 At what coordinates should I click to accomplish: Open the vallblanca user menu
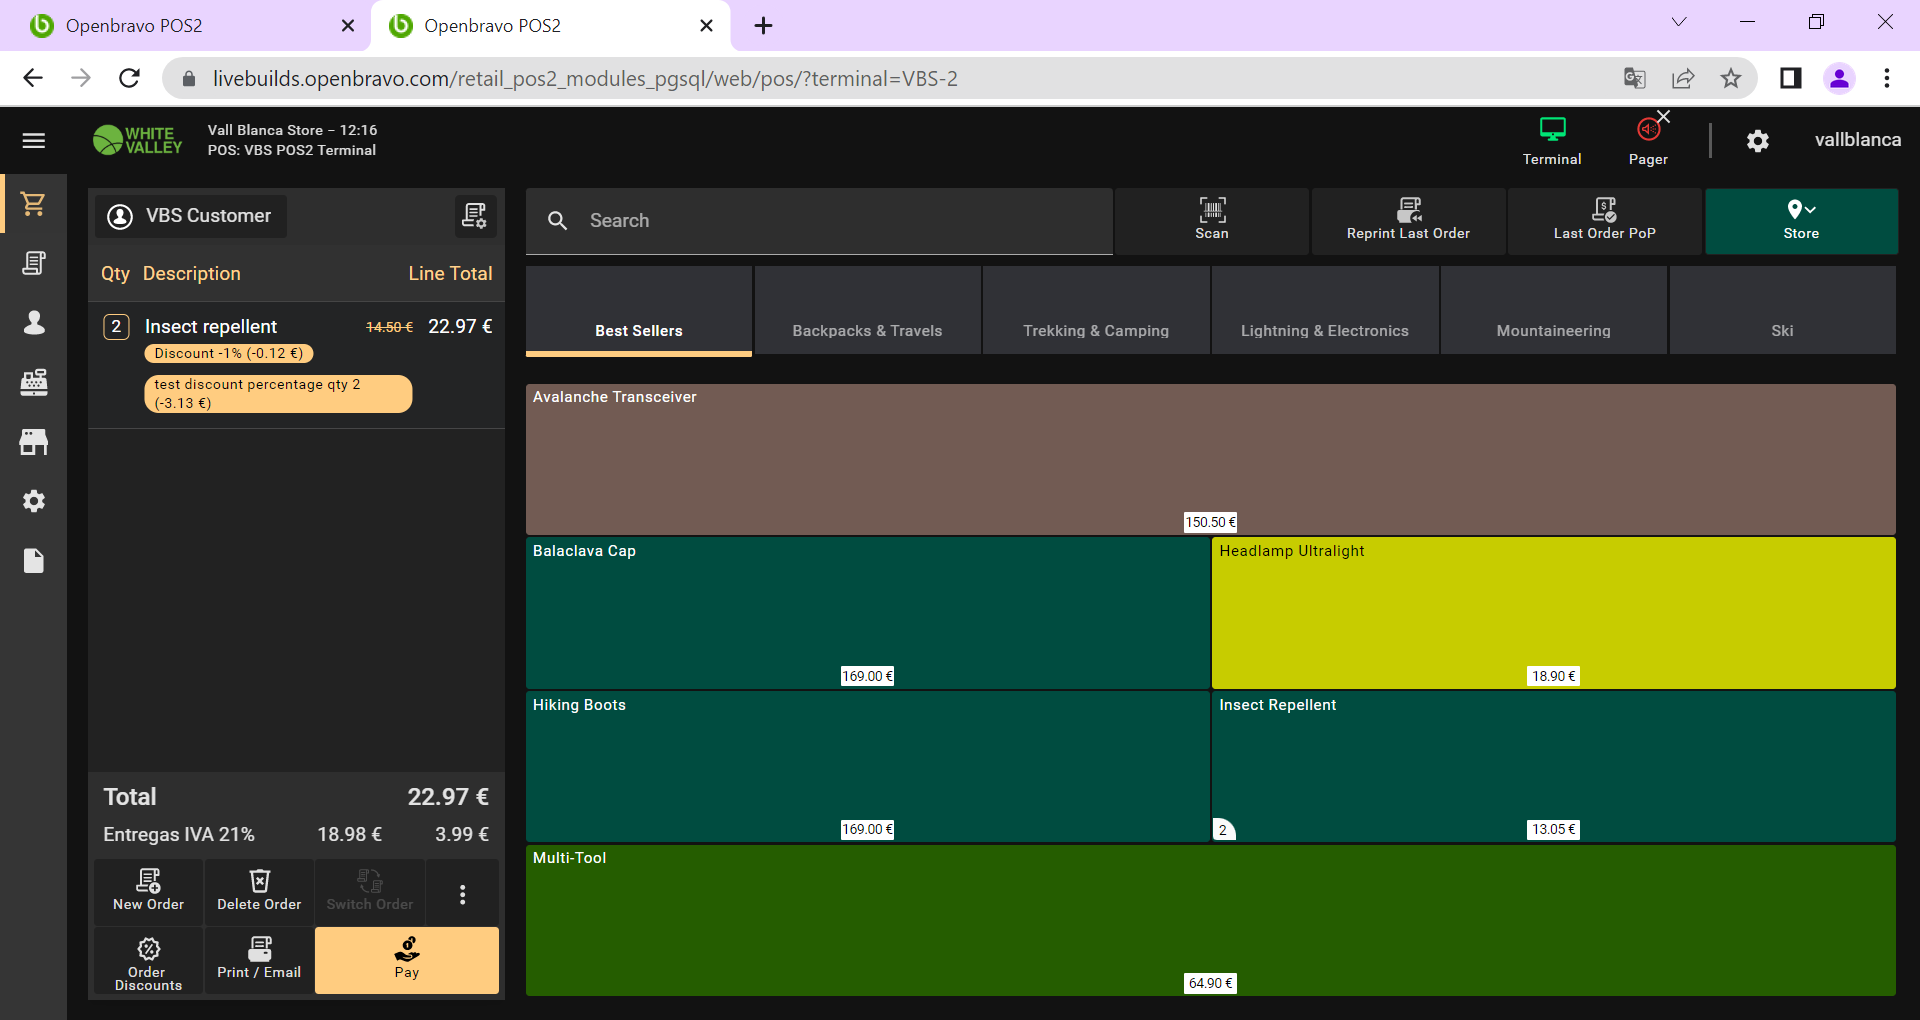coord(1857,140)
